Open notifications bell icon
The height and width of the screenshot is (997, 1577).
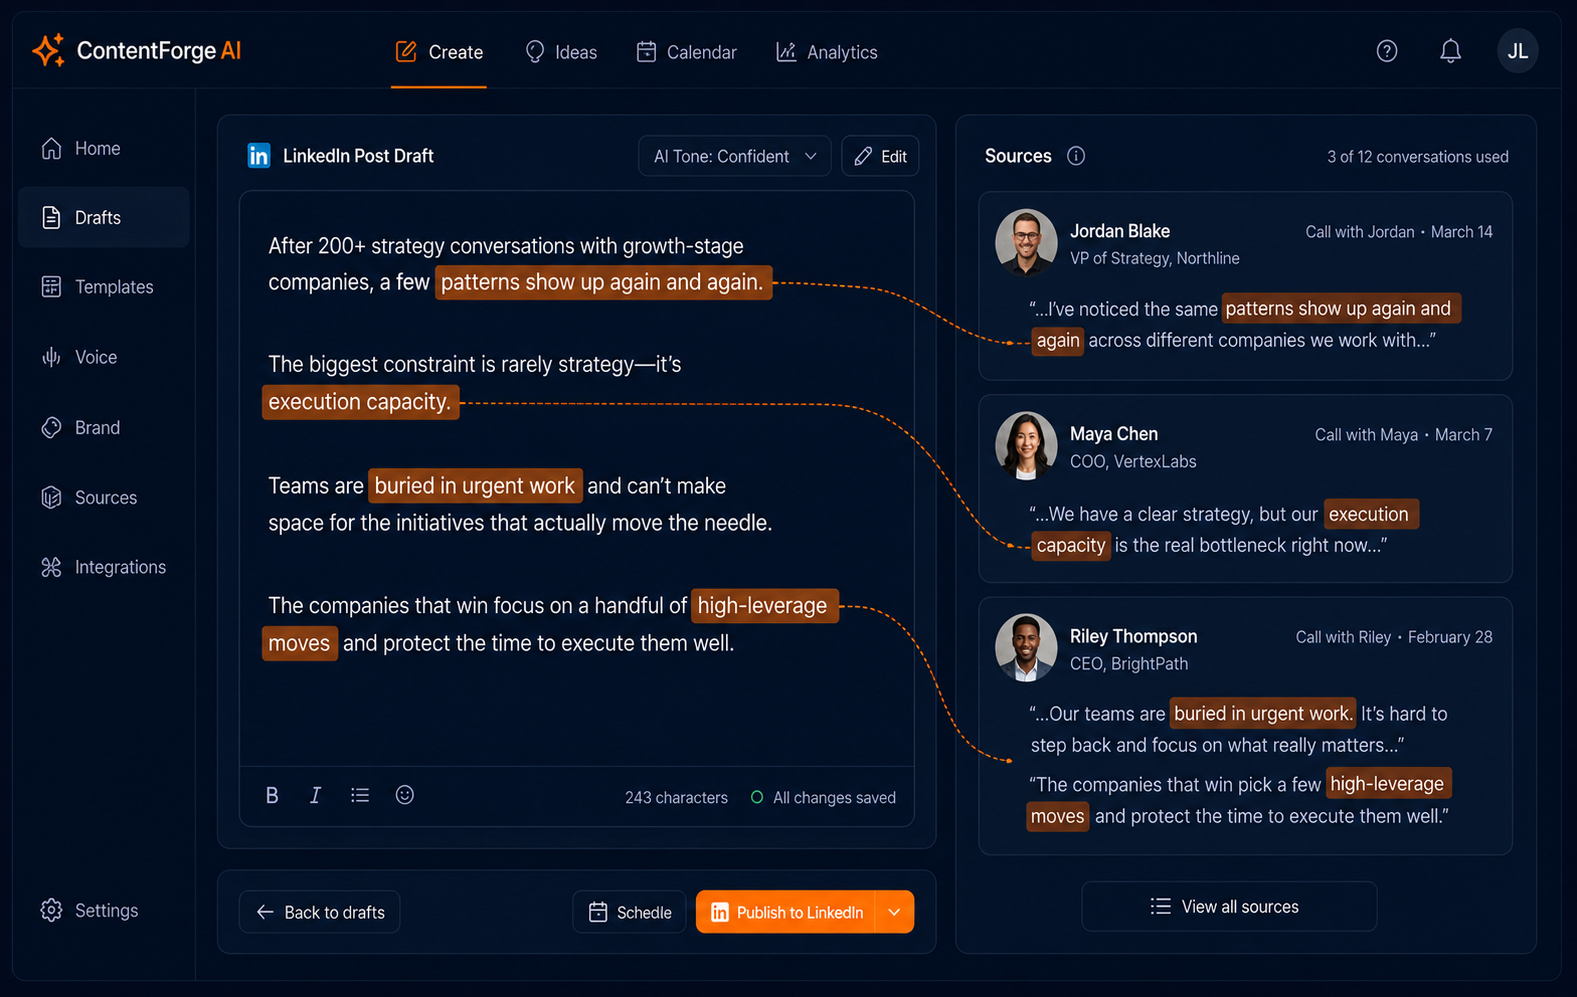[x=1450, y=51]
